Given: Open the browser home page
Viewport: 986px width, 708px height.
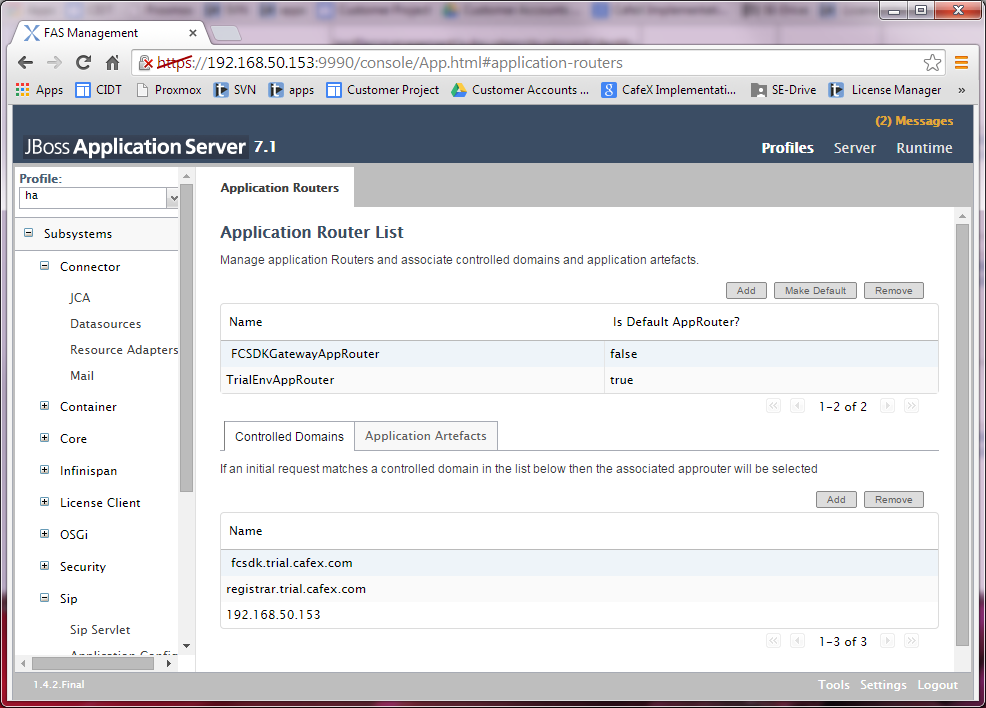Looking at the screenshot, I should tap(113, 62).
